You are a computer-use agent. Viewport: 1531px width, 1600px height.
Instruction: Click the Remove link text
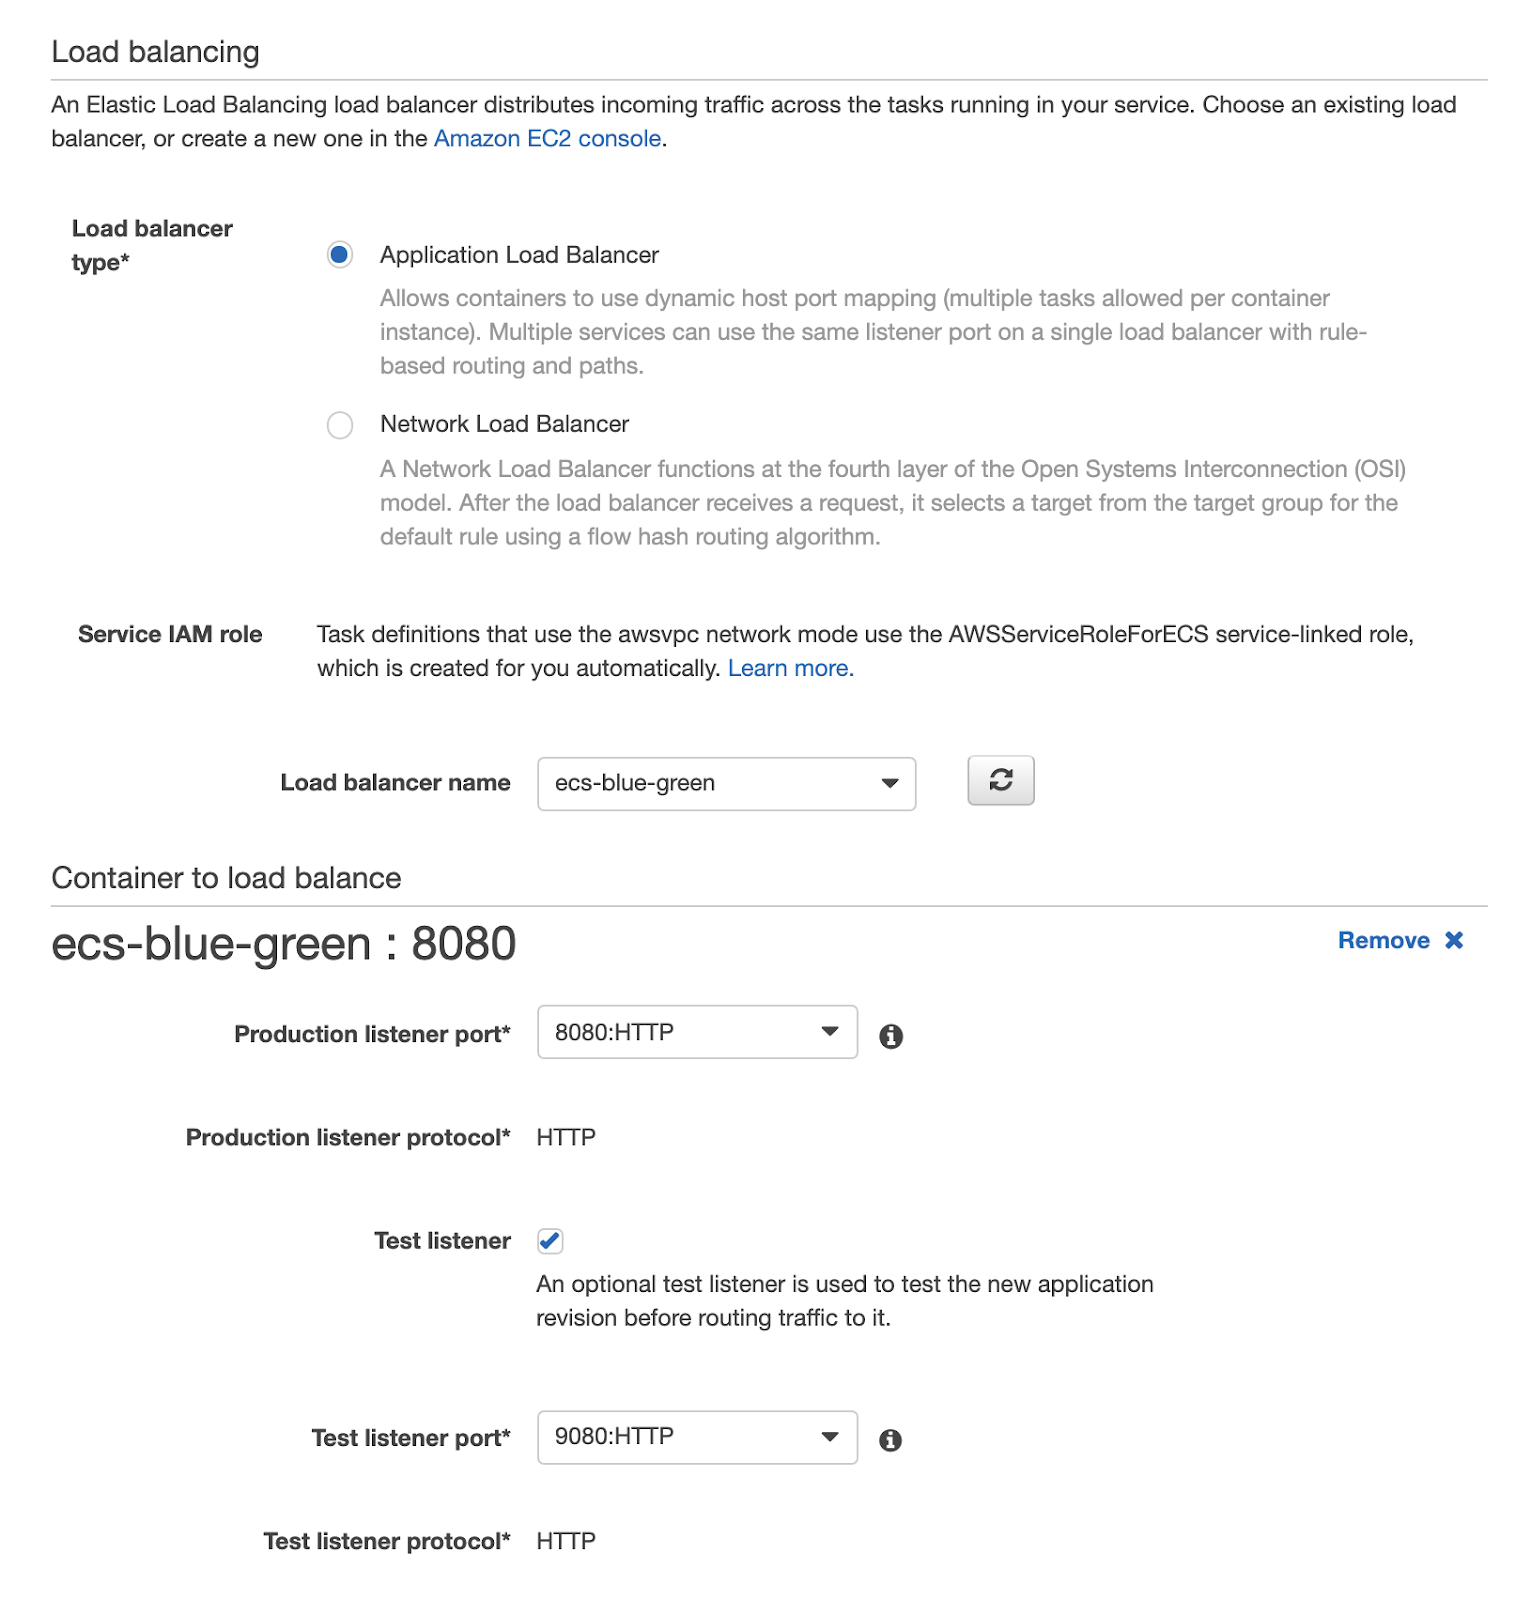coord(1383,940)
